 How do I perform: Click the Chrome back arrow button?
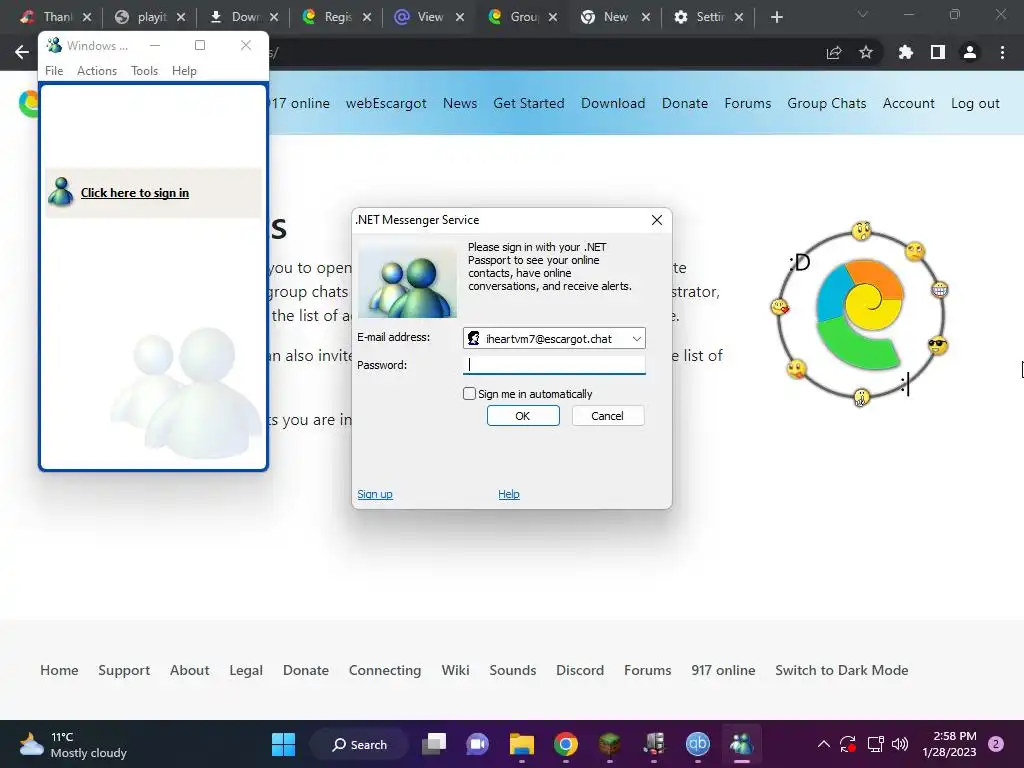coord(22,52)
